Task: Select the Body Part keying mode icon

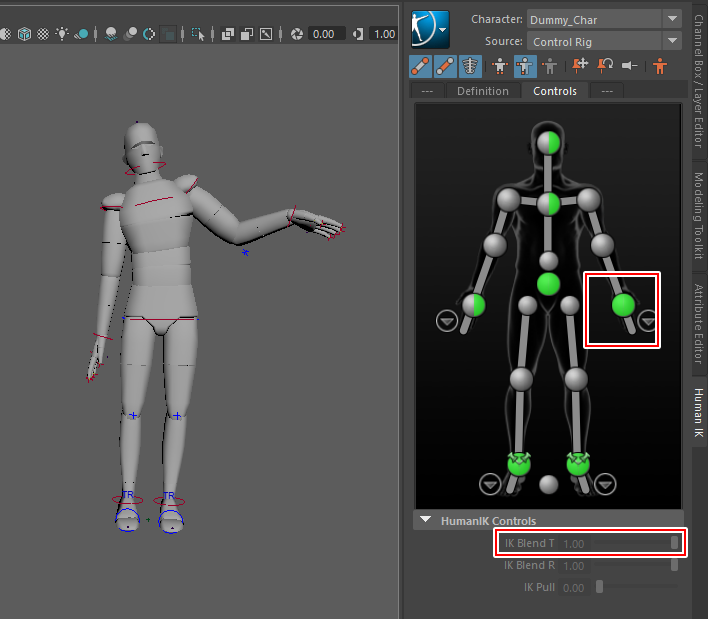Action: click(x=523, y=66)
